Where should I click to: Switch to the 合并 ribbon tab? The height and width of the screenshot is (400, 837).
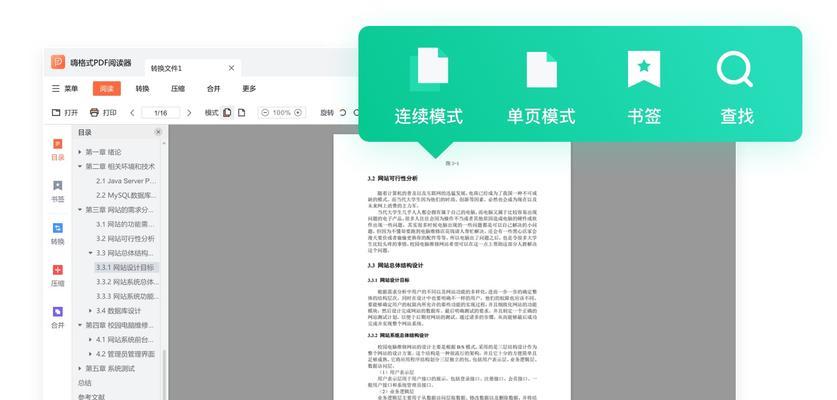point(214,89)
